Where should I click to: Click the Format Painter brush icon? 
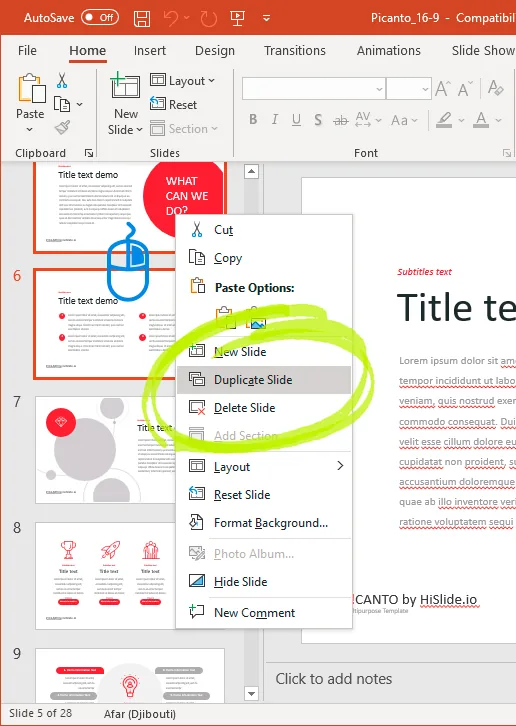[x=63, y=128]
